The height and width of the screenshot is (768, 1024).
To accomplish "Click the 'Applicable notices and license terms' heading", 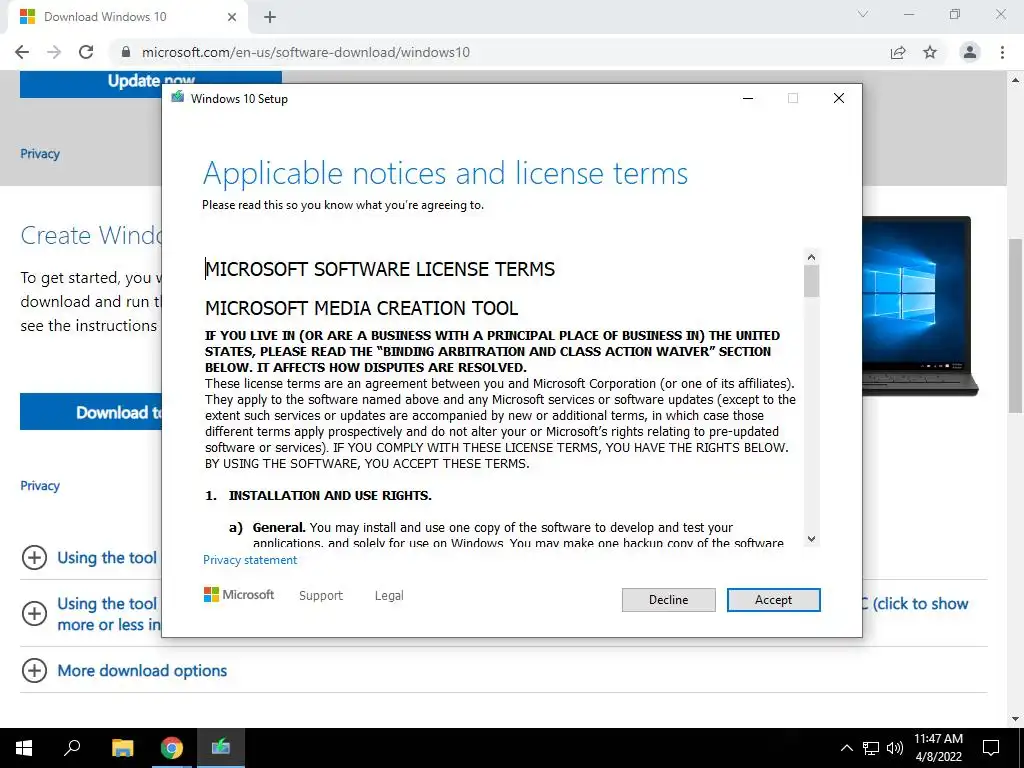I will pyautogui.click(x=445, y=174).
